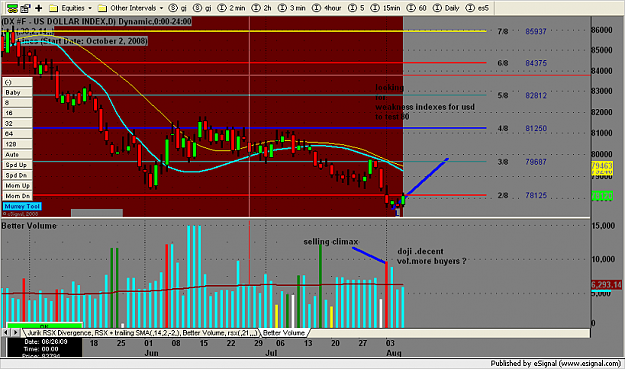Select the first S gj symbol shortcut

[x=177, y=8]
